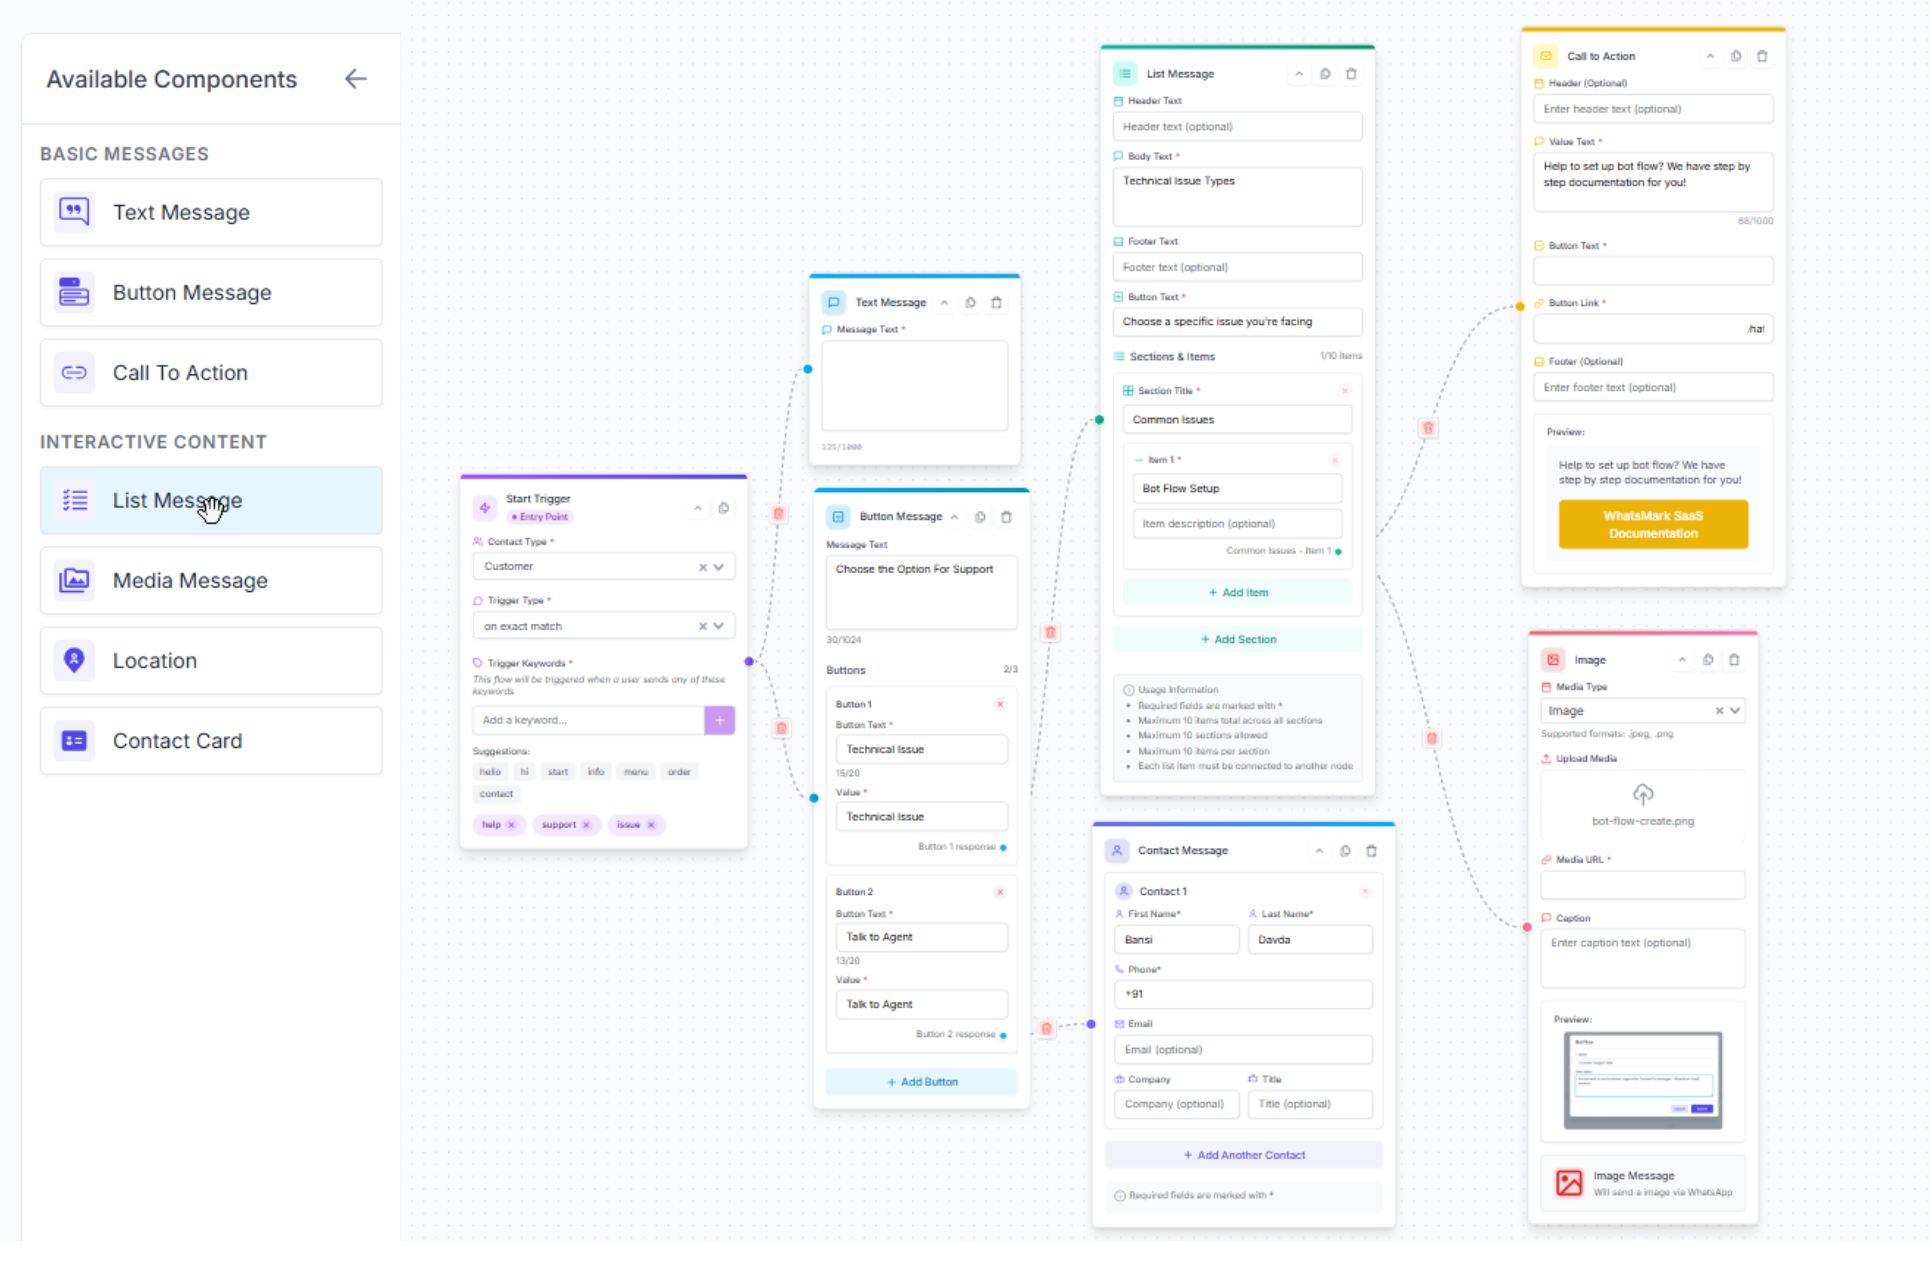This screenshot has height=1264, width=1930.
Task: Click the plus icon to add a trigger keyword
Action: 719,720
